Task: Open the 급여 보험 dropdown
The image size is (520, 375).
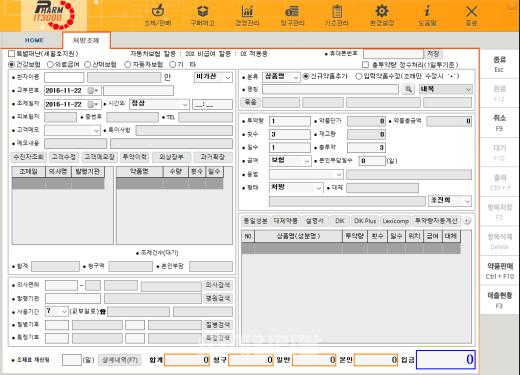Action: coord(290,161)
